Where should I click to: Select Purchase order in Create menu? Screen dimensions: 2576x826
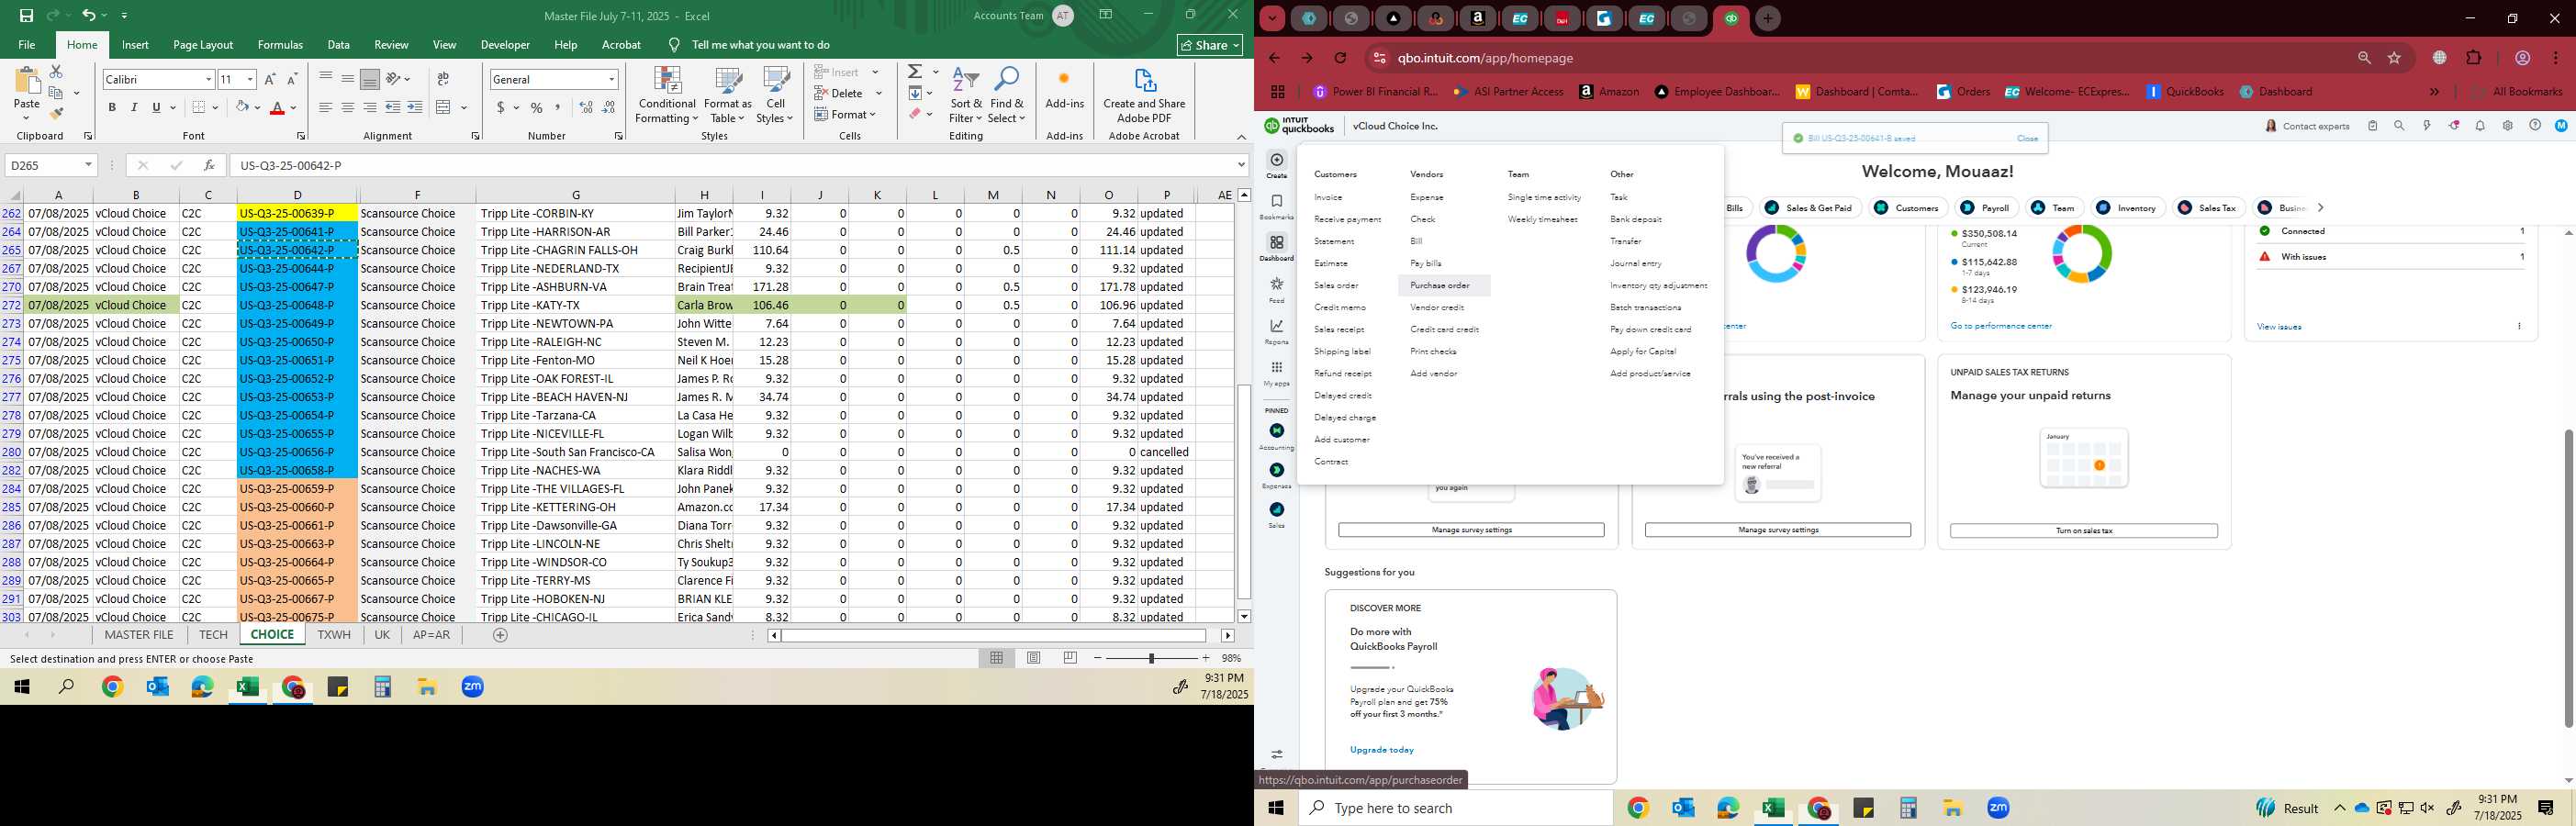pyautogui.click(x=1440, y=286)
